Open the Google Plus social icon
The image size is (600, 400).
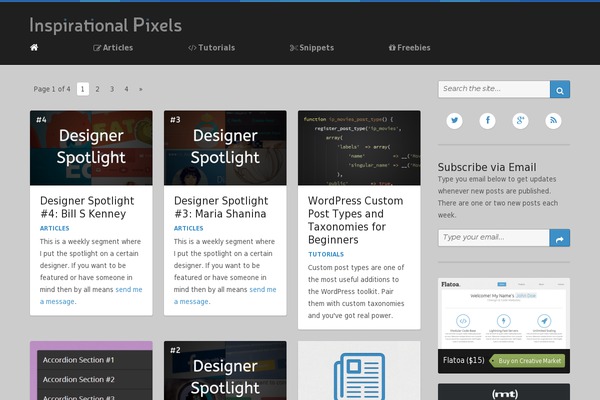coord(520,121)
